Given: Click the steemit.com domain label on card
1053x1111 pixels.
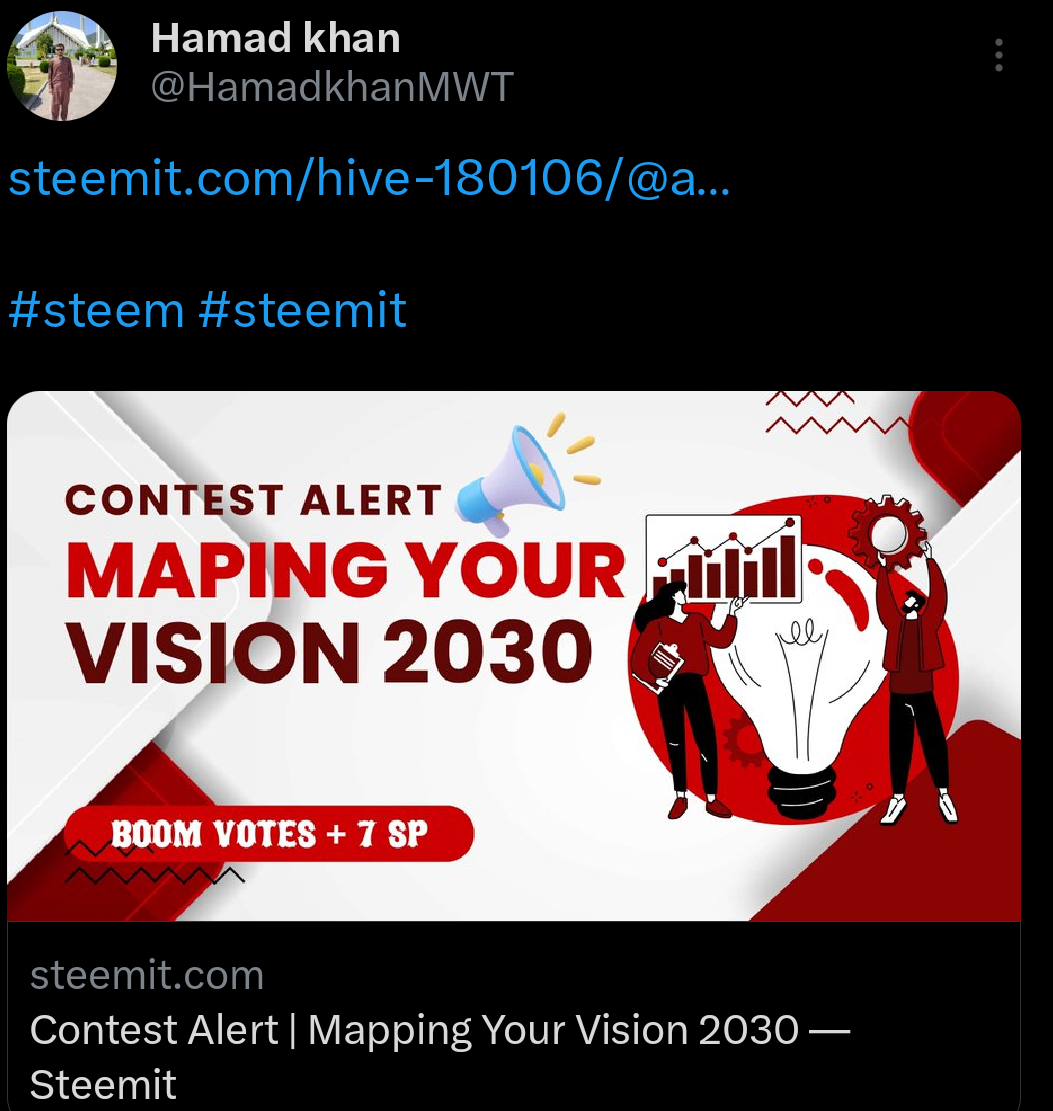Looking at the screenshot, I should click(x=147, y=975).
